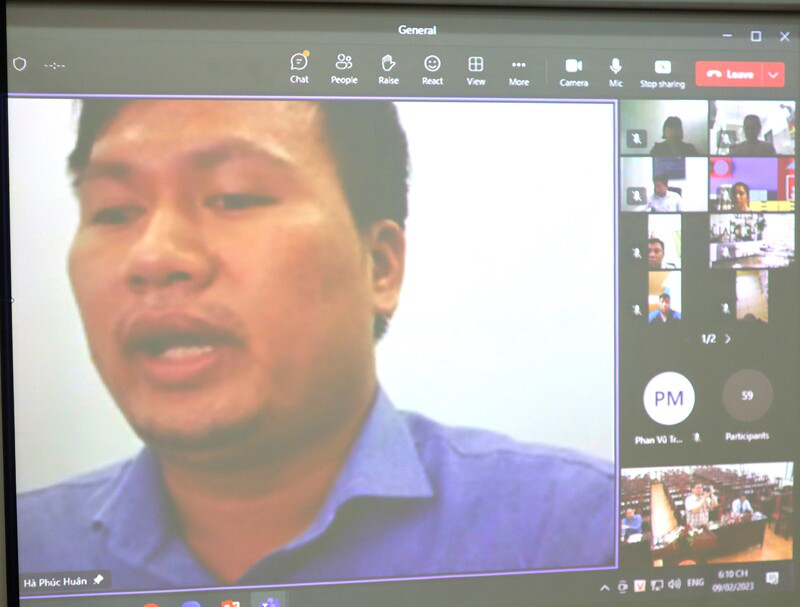Click the pin icon beside Hà Phúc Huân
The image size is (800, 607).
coord(98,580)
